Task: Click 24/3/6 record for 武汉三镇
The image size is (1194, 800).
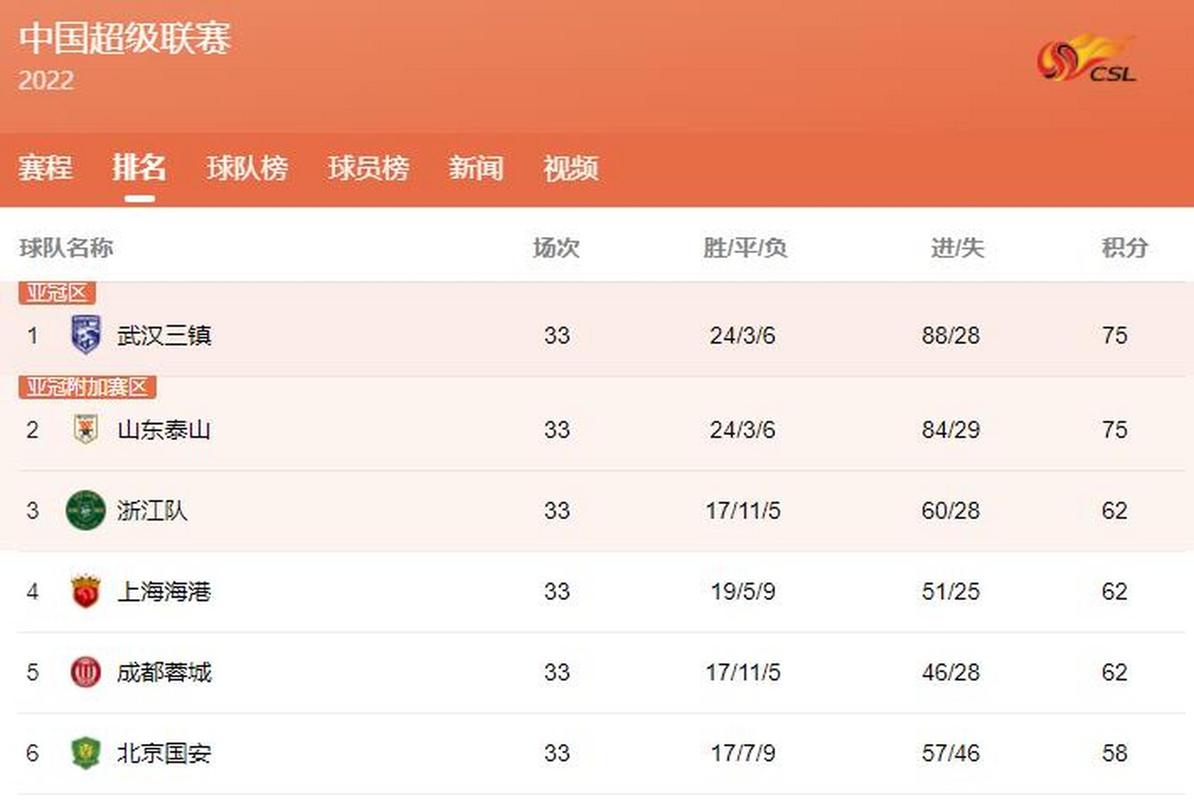Action: 742,335
